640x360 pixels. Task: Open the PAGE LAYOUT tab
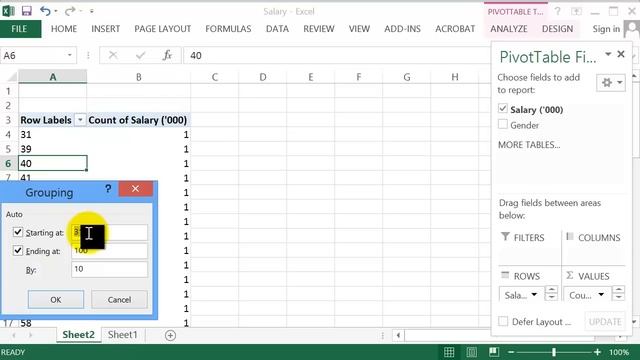162,29
